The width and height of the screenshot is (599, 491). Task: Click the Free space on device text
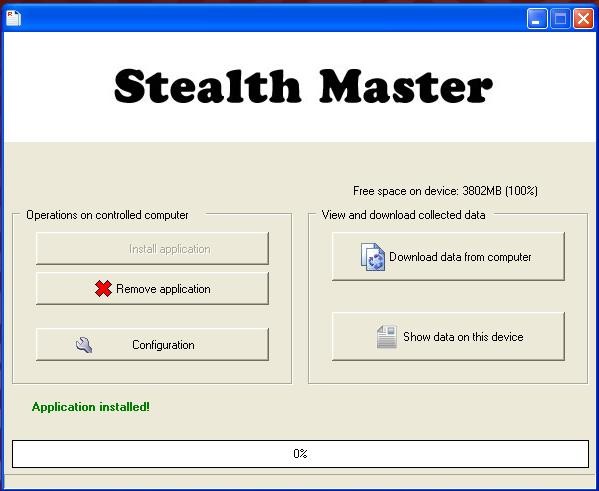pyautogui.click(x=445, y=191)
